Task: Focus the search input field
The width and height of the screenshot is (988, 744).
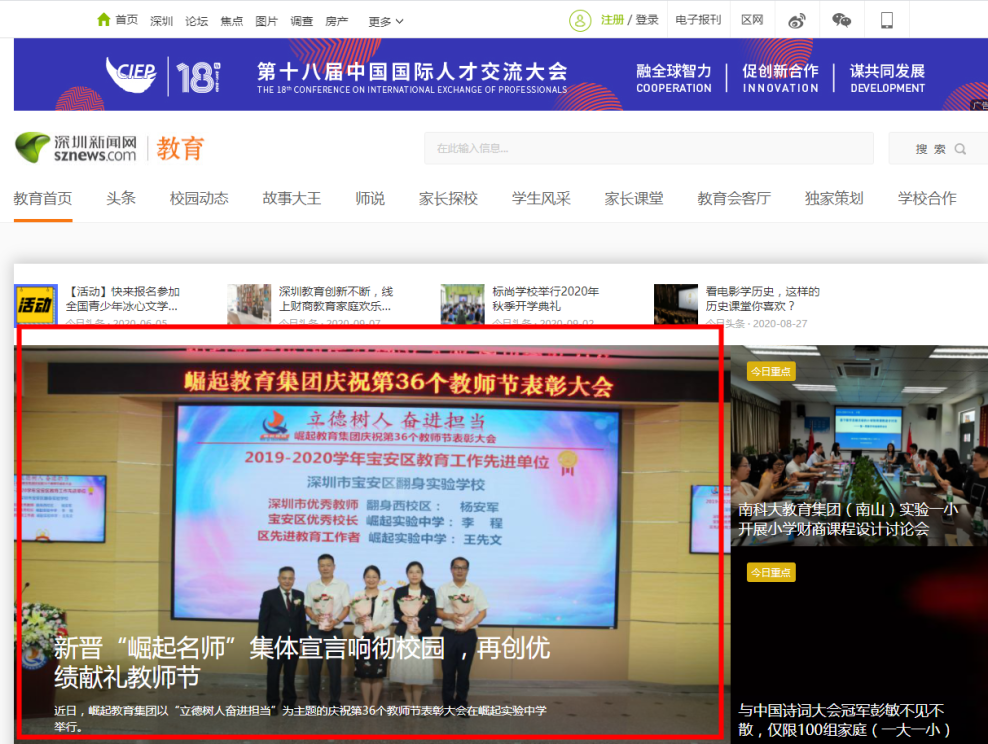Action: 650,149
